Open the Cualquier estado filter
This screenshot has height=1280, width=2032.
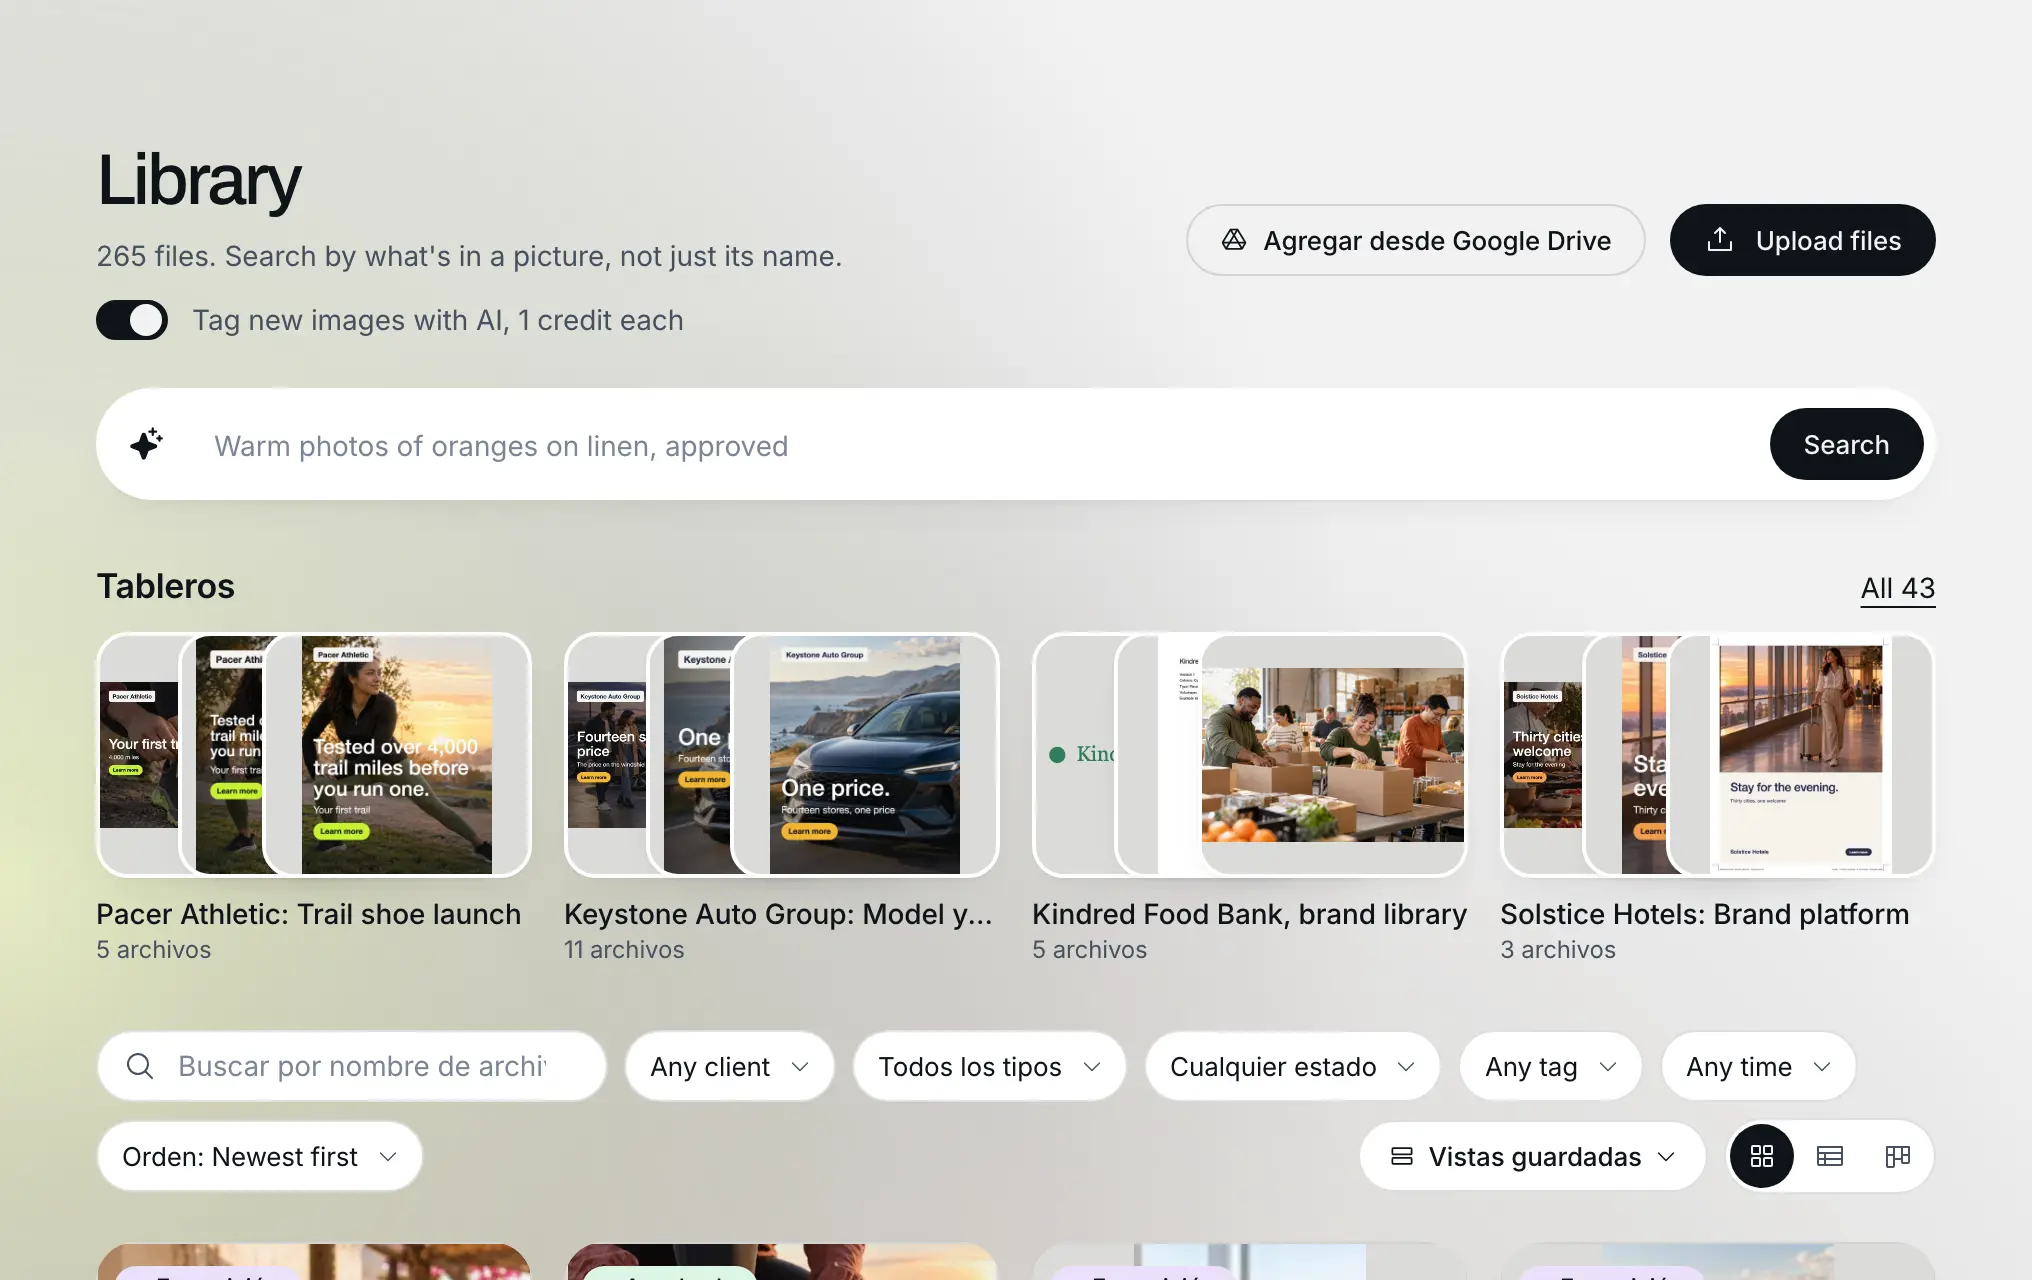pos(1292,1066)
